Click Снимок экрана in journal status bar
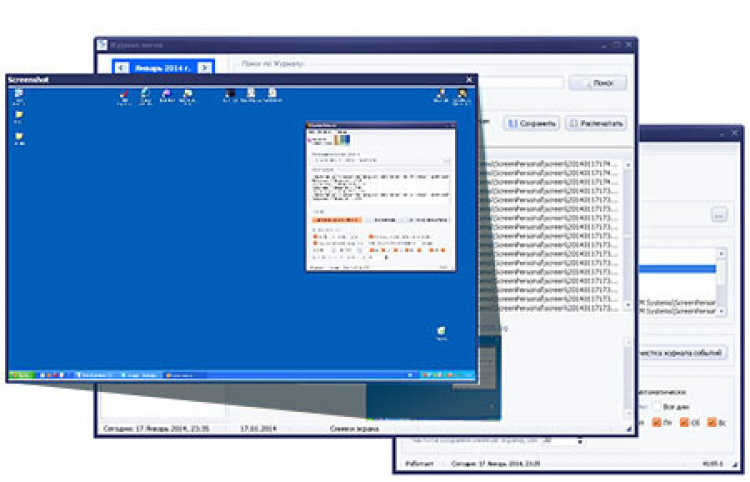The width and height of the screenshot is (750, 482). click(x=354, y=428)
